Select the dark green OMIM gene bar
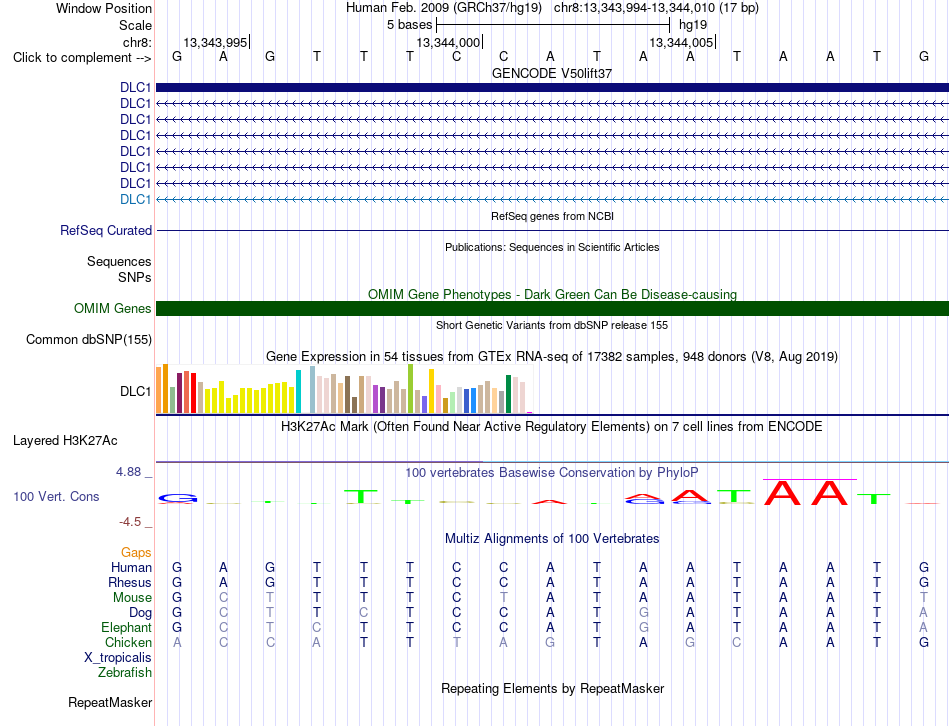The width and height of the screenshot is (950, 726). (x=552, y=308)
